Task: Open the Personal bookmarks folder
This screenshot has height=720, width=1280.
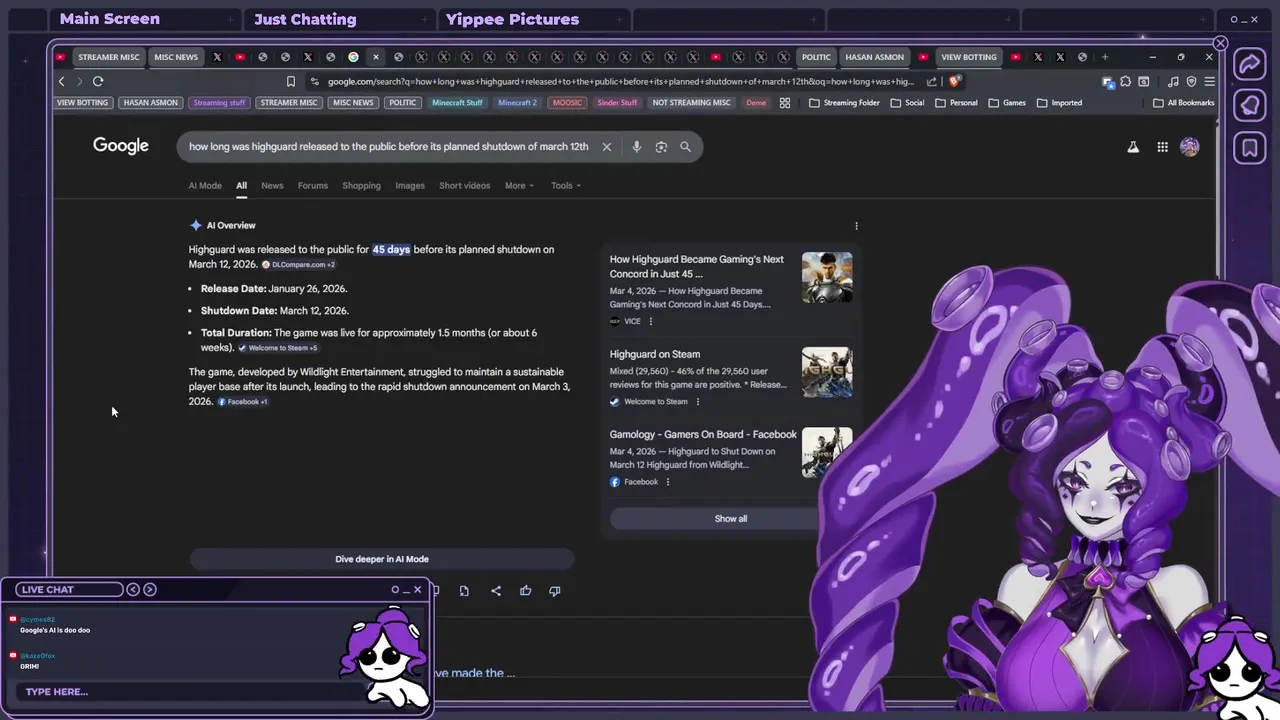Action: (956, 103)
